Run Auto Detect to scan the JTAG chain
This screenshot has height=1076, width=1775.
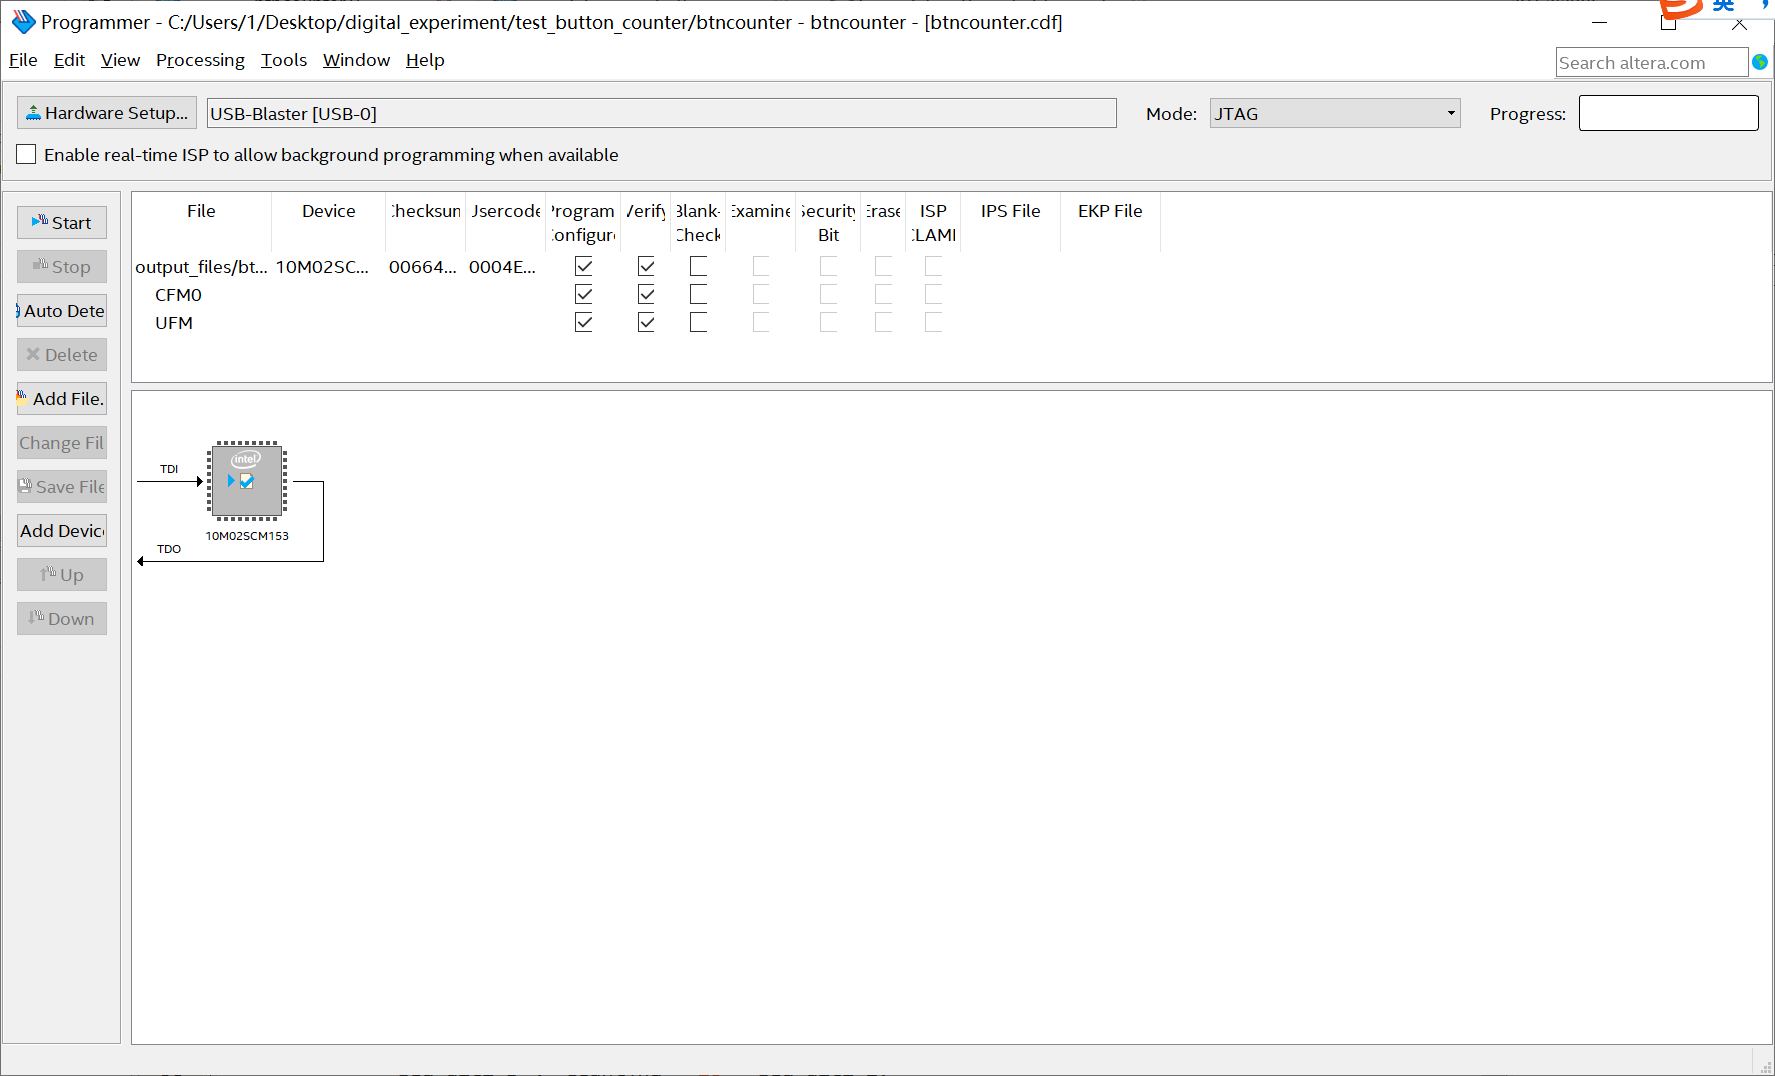(x=61, y=310)
